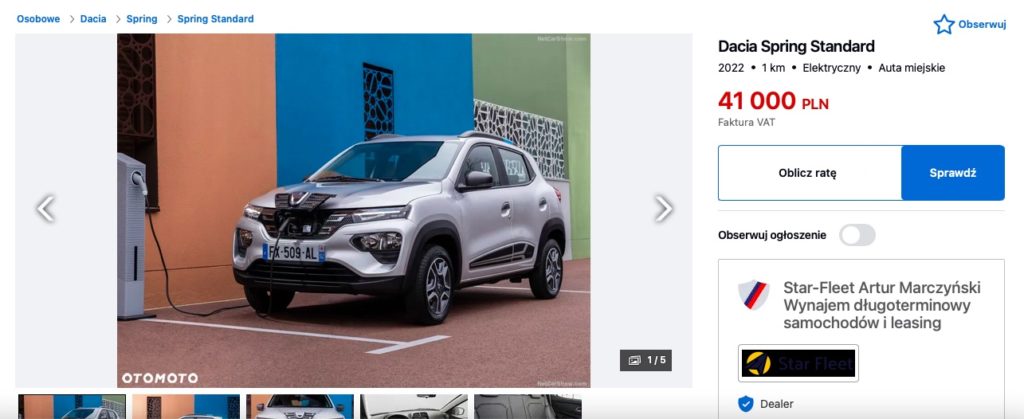The height and width of the screenshot is (419, 1024).
Task: Click the blue Dealer verified shield icon
Action: [x=745, y=404]
